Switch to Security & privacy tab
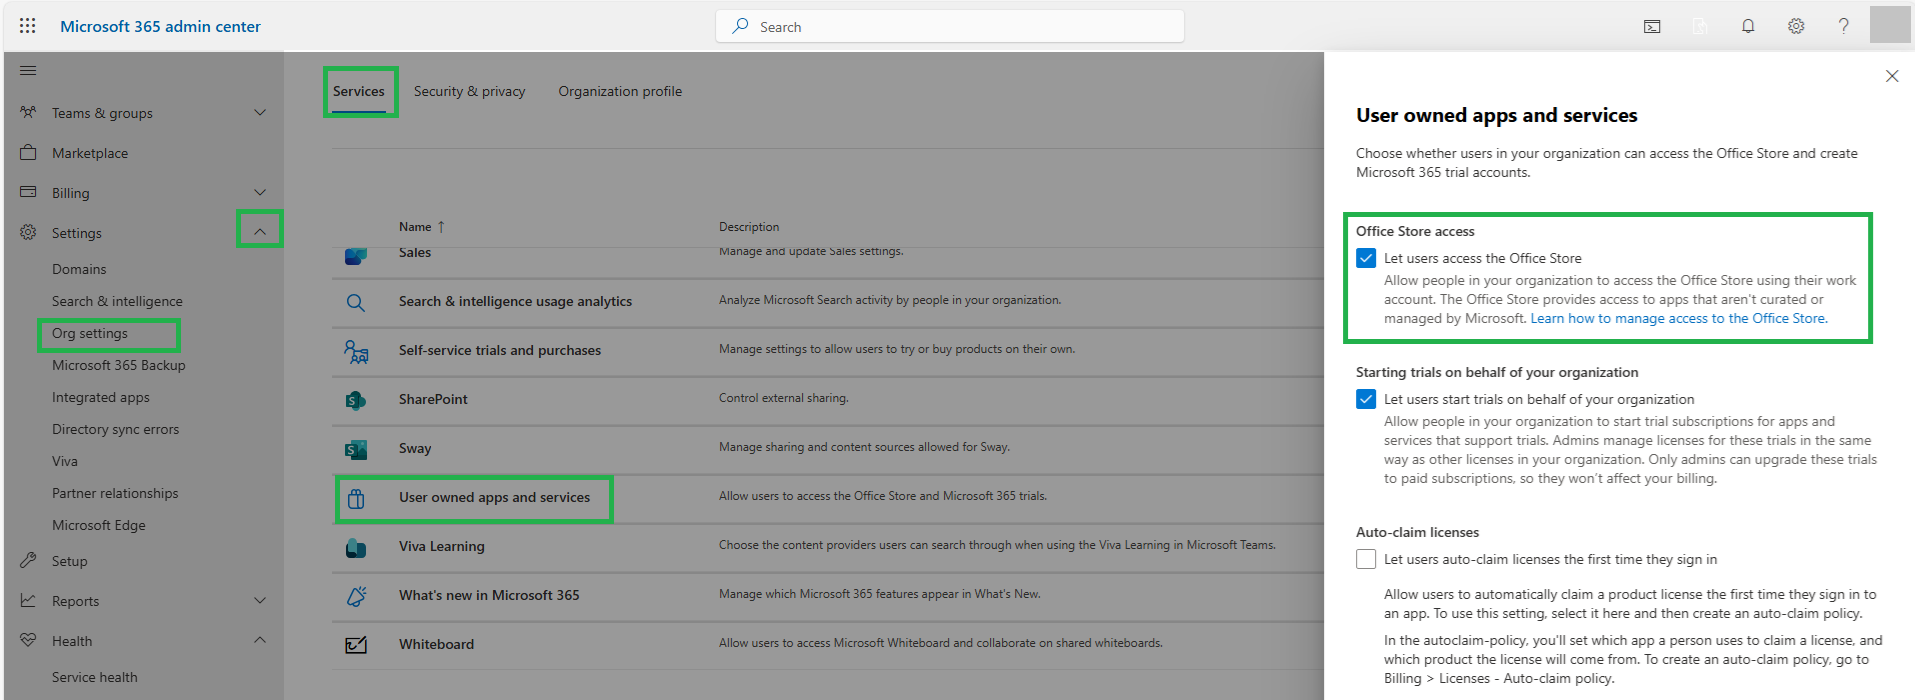Viewport: 1915px width, 700px height. pyautogui.click(x=469, y=91)
